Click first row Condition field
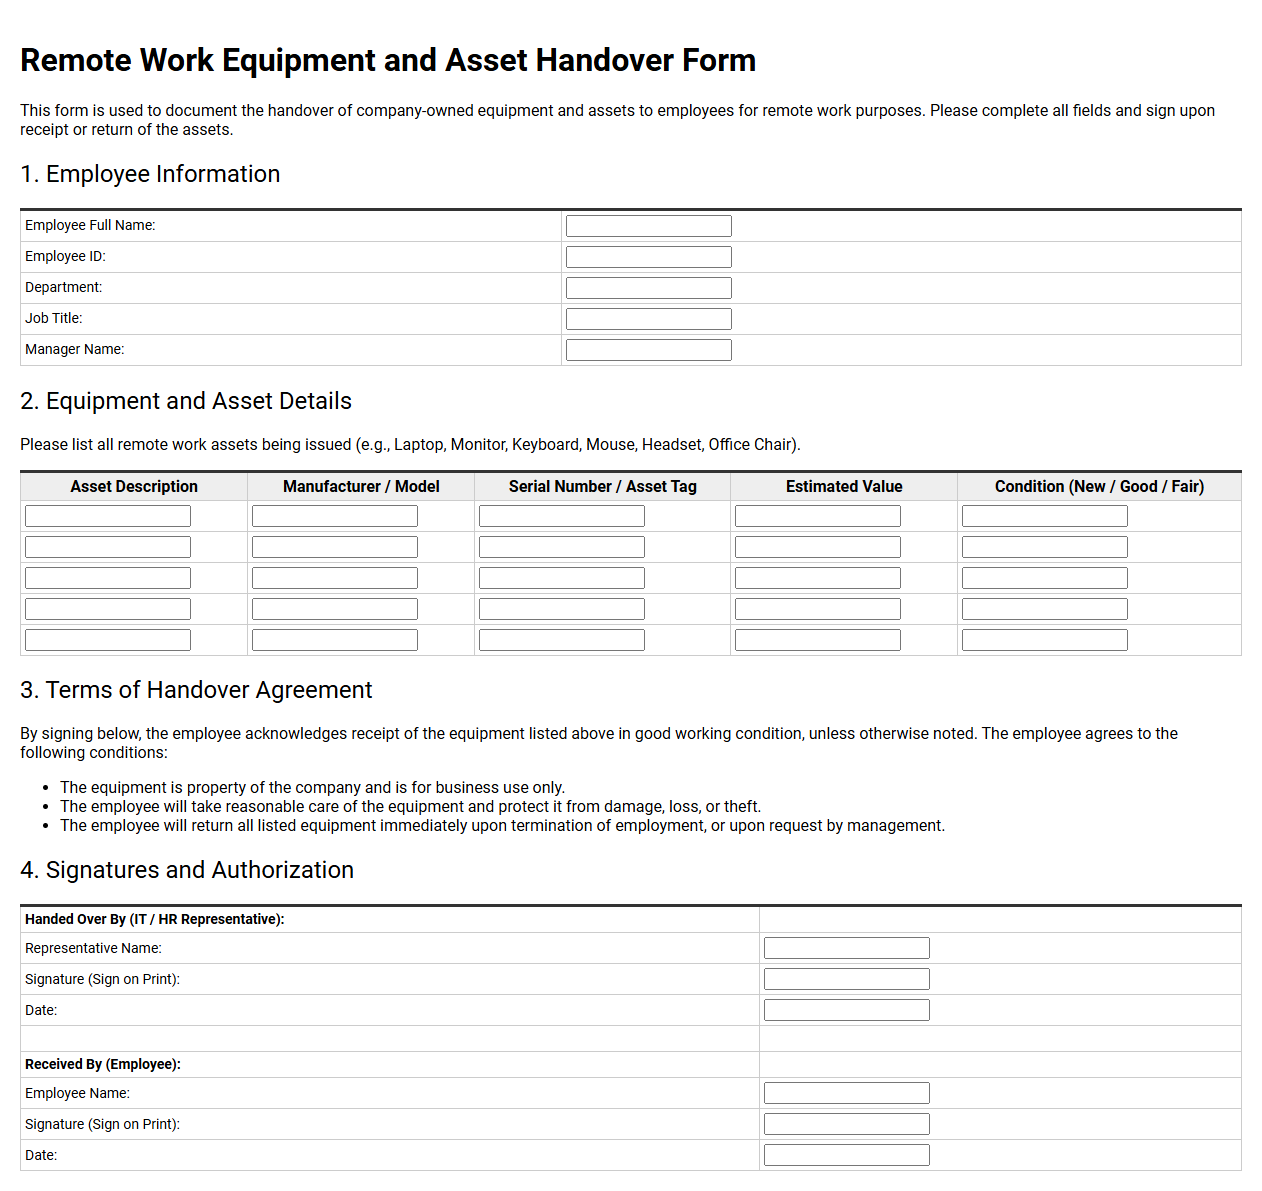Screen dimensions: 1262x1191 point(1045,516)
